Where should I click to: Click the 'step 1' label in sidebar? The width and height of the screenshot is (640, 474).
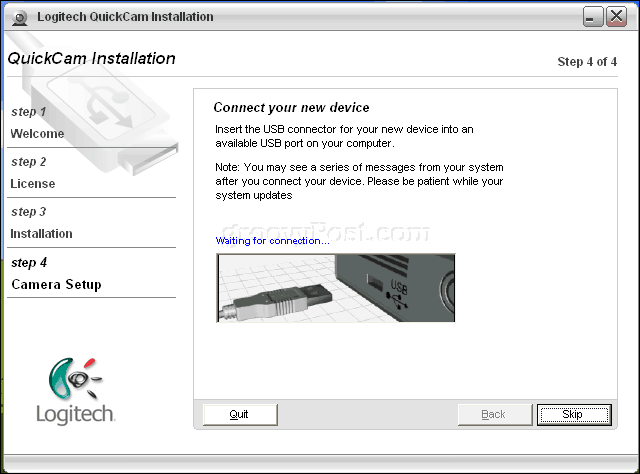[x=29, y=112]
